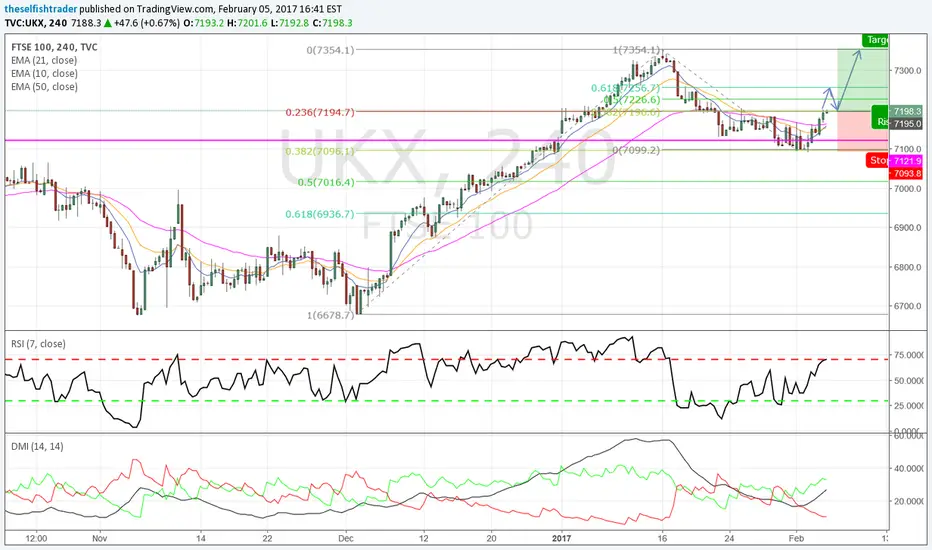
Task: Click 20.0000 on the DMI axis
Action: 908,501
